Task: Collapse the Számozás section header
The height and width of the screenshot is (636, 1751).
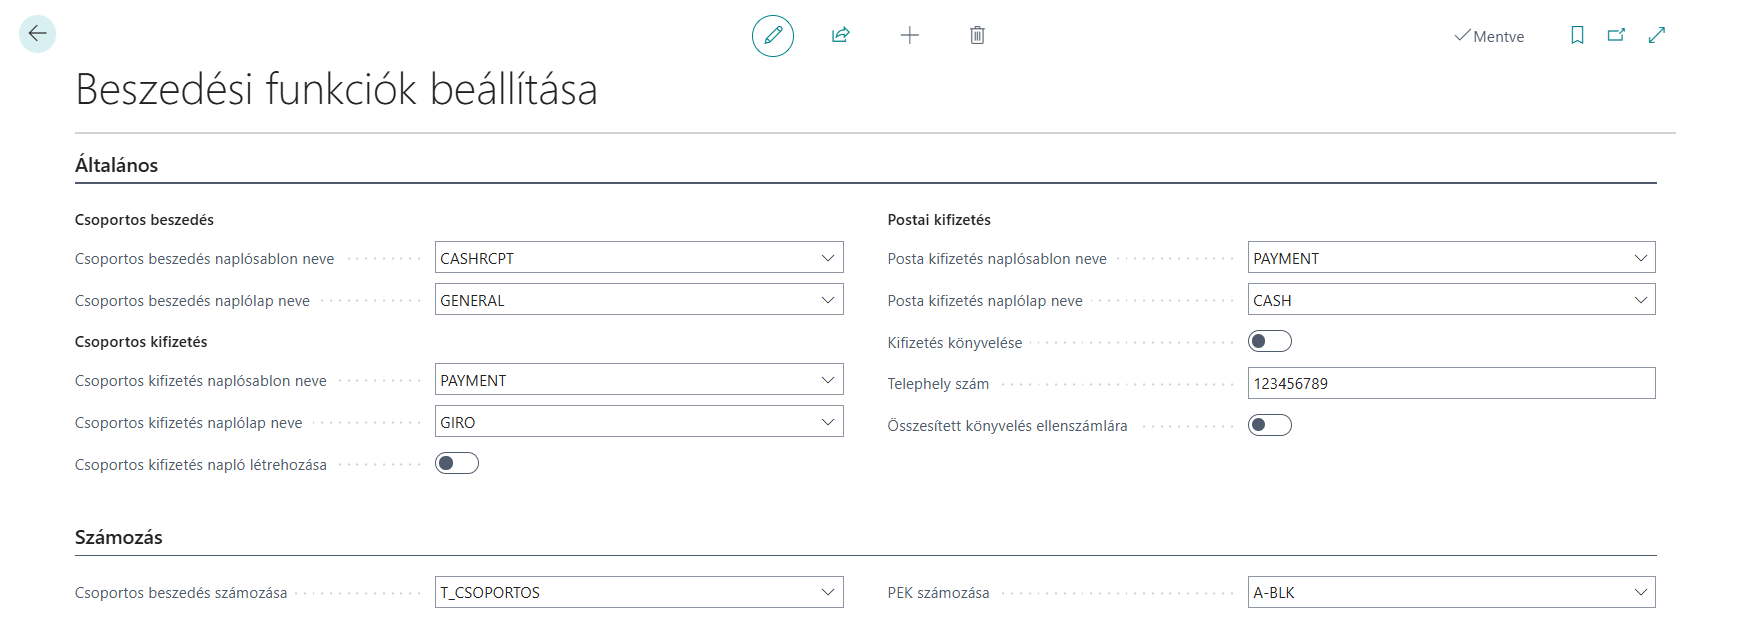Action: [119, 537]
